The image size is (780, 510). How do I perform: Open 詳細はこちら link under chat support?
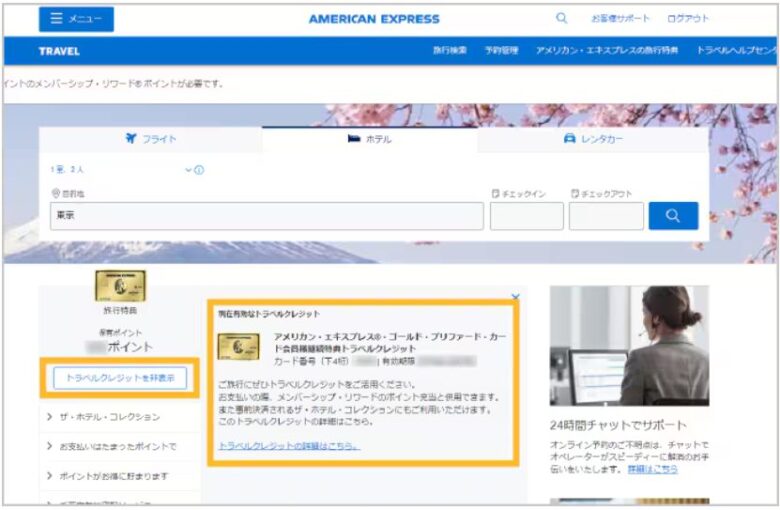[x=653, y=469]
